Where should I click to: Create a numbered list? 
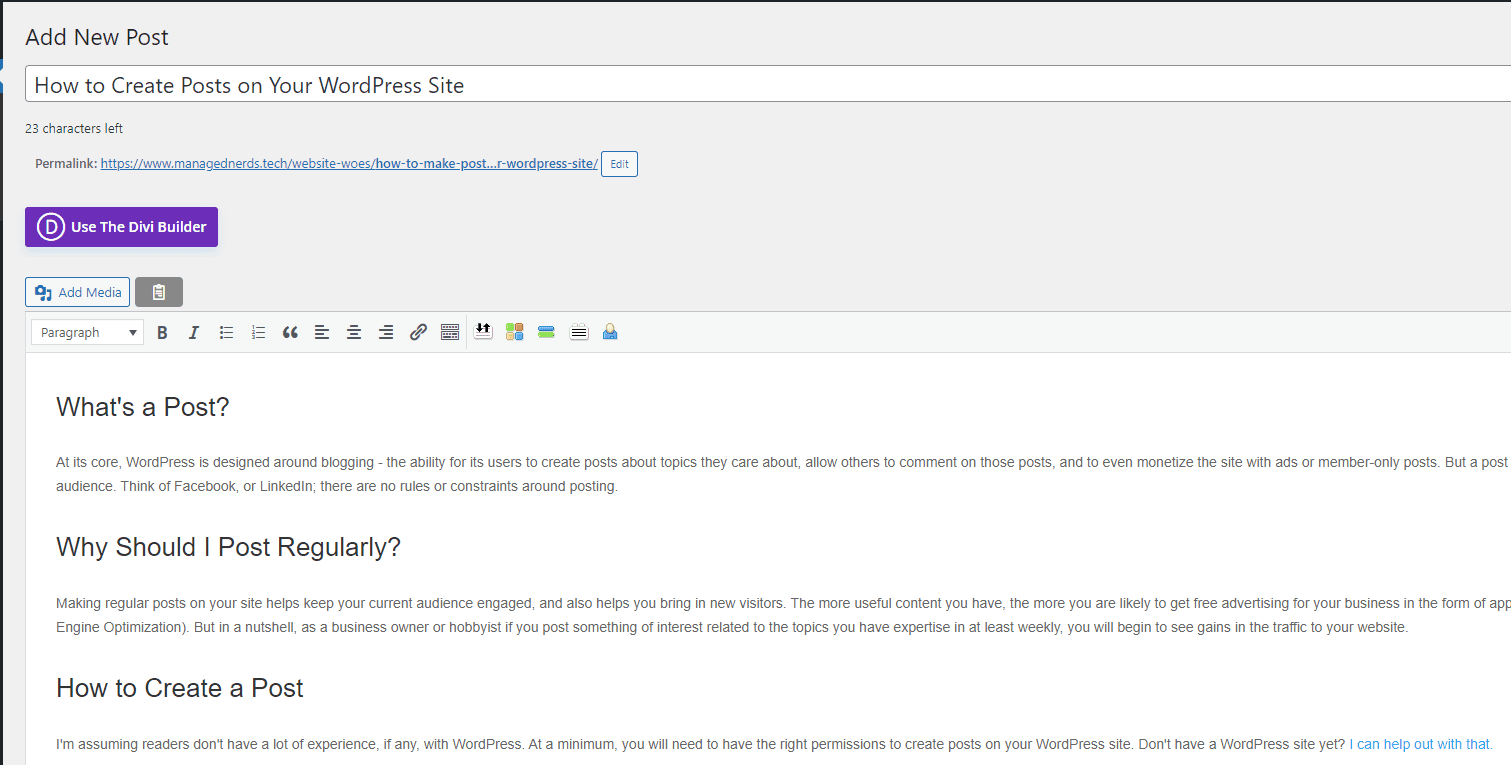click(x=258, y=331)
